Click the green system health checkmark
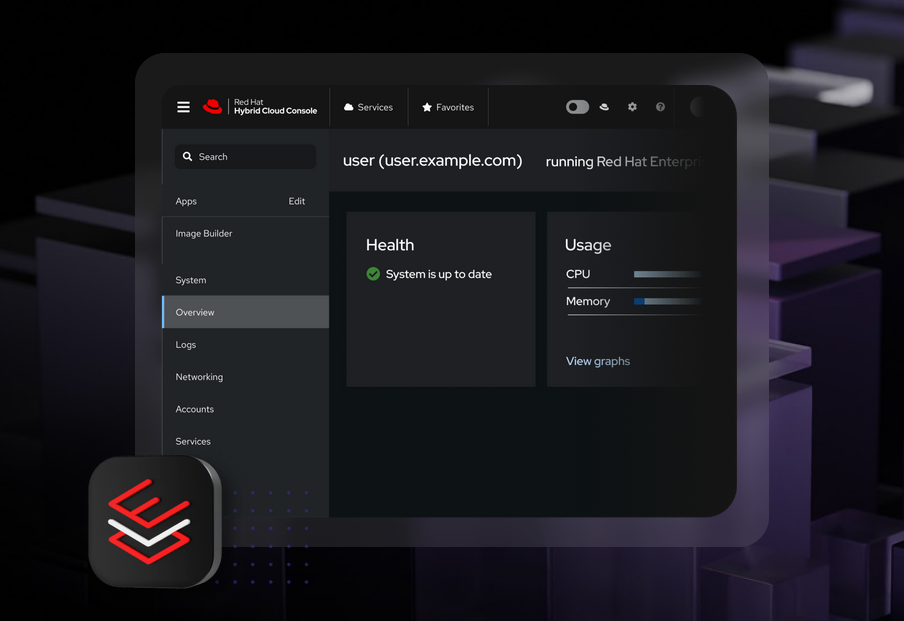Screen dimensions: 904x621 [373, 274]
